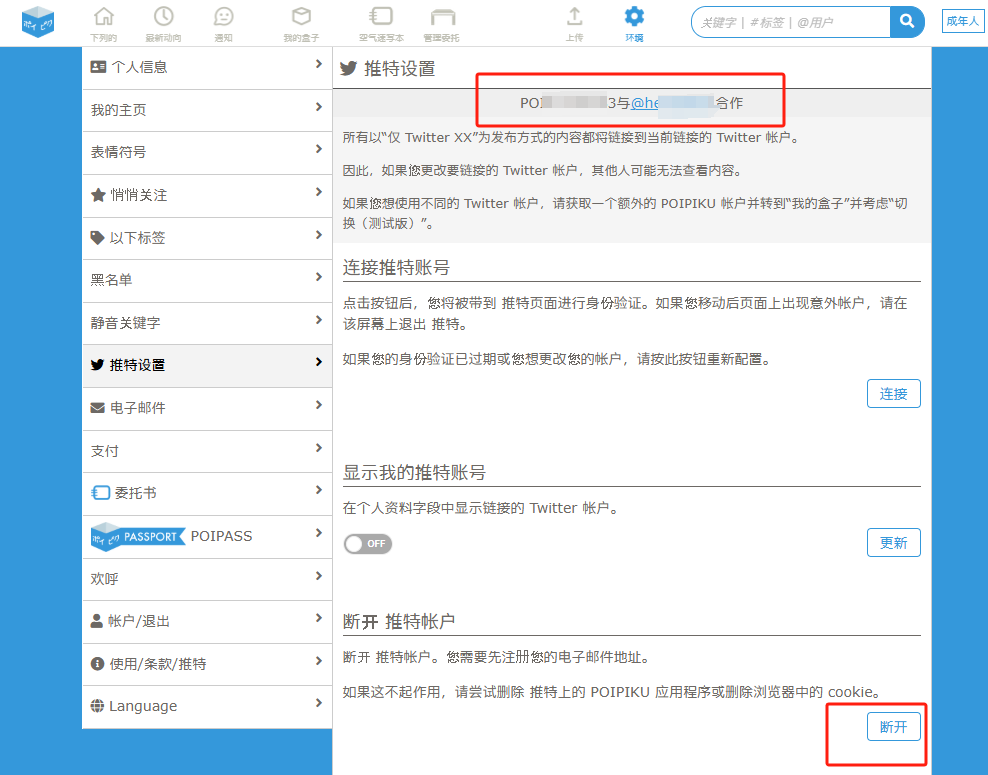The image size is (988, 775).
Task: Click the globe icon beside Language
Action: [98, 706]
